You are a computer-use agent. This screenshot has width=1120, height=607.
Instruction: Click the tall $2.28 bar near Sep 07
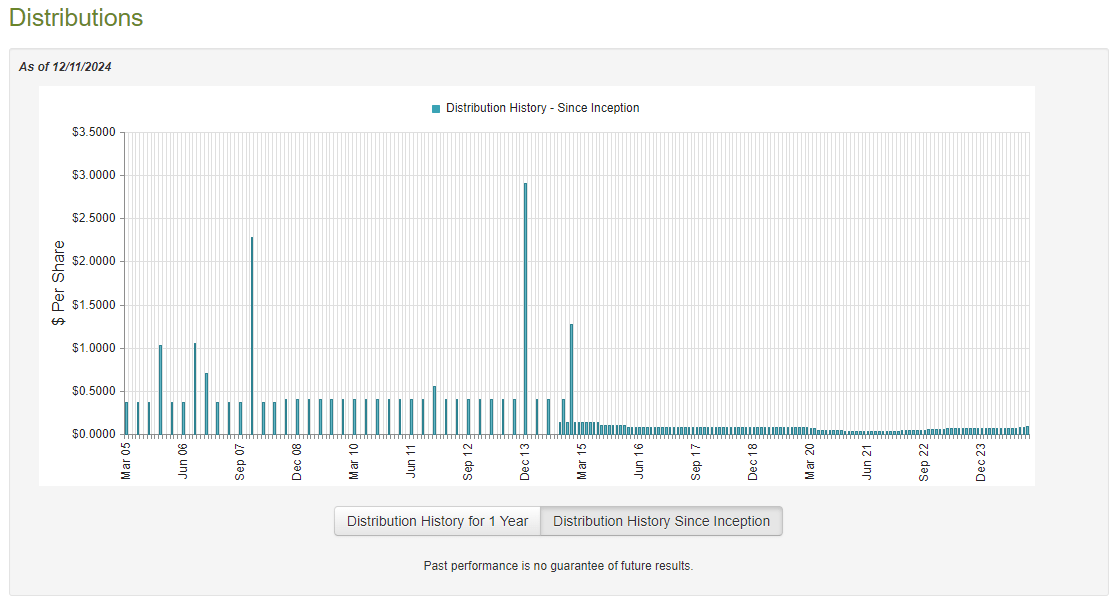pyautogui.click(x=252, y=335)
